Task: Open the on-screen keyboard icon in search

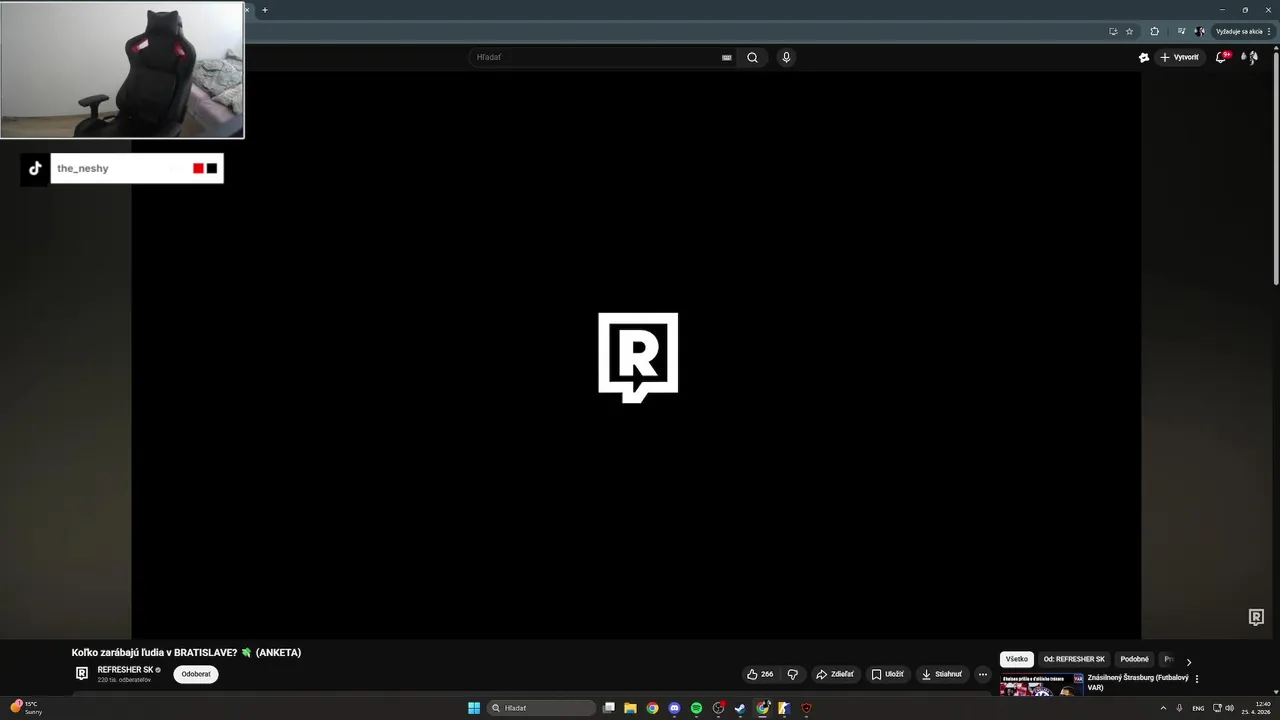Action: (x=727, y=58)
